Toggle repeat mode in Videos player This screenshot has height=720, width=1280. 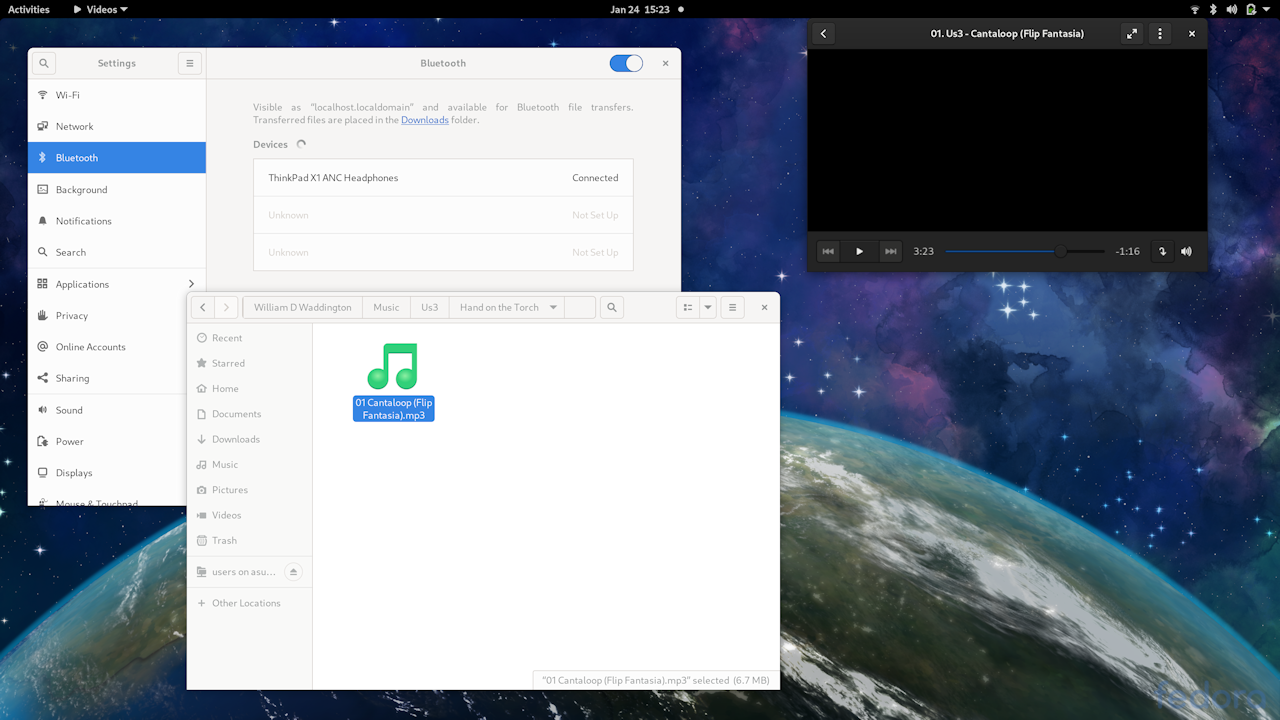pyautogui.click(x=1162, y=252)
